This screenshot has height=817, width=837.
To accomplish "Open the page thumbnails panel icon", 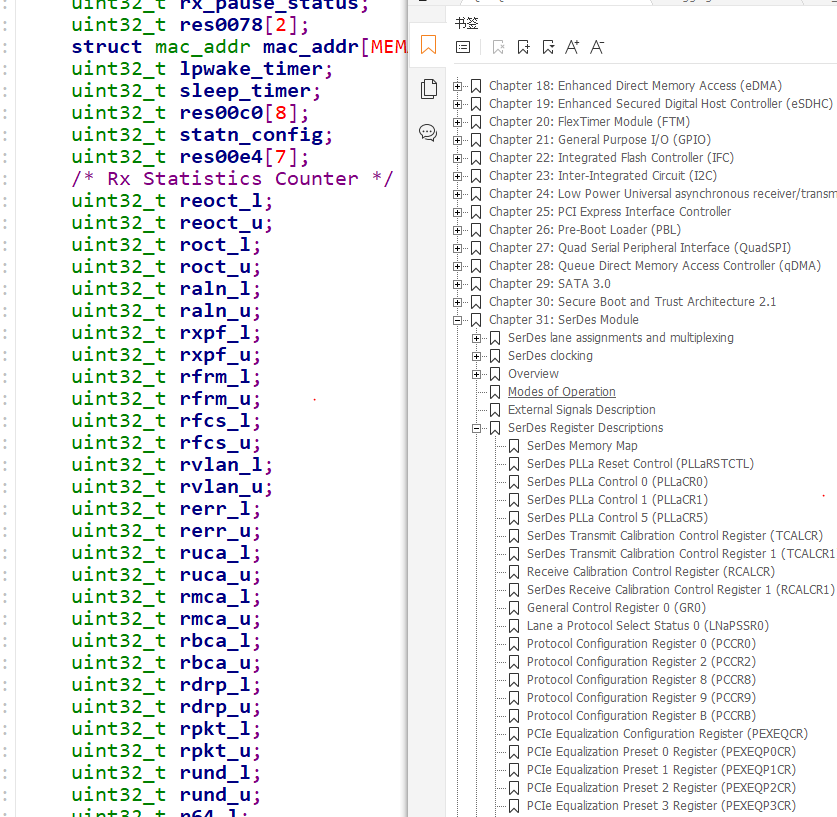I will [x=428, y=88].
